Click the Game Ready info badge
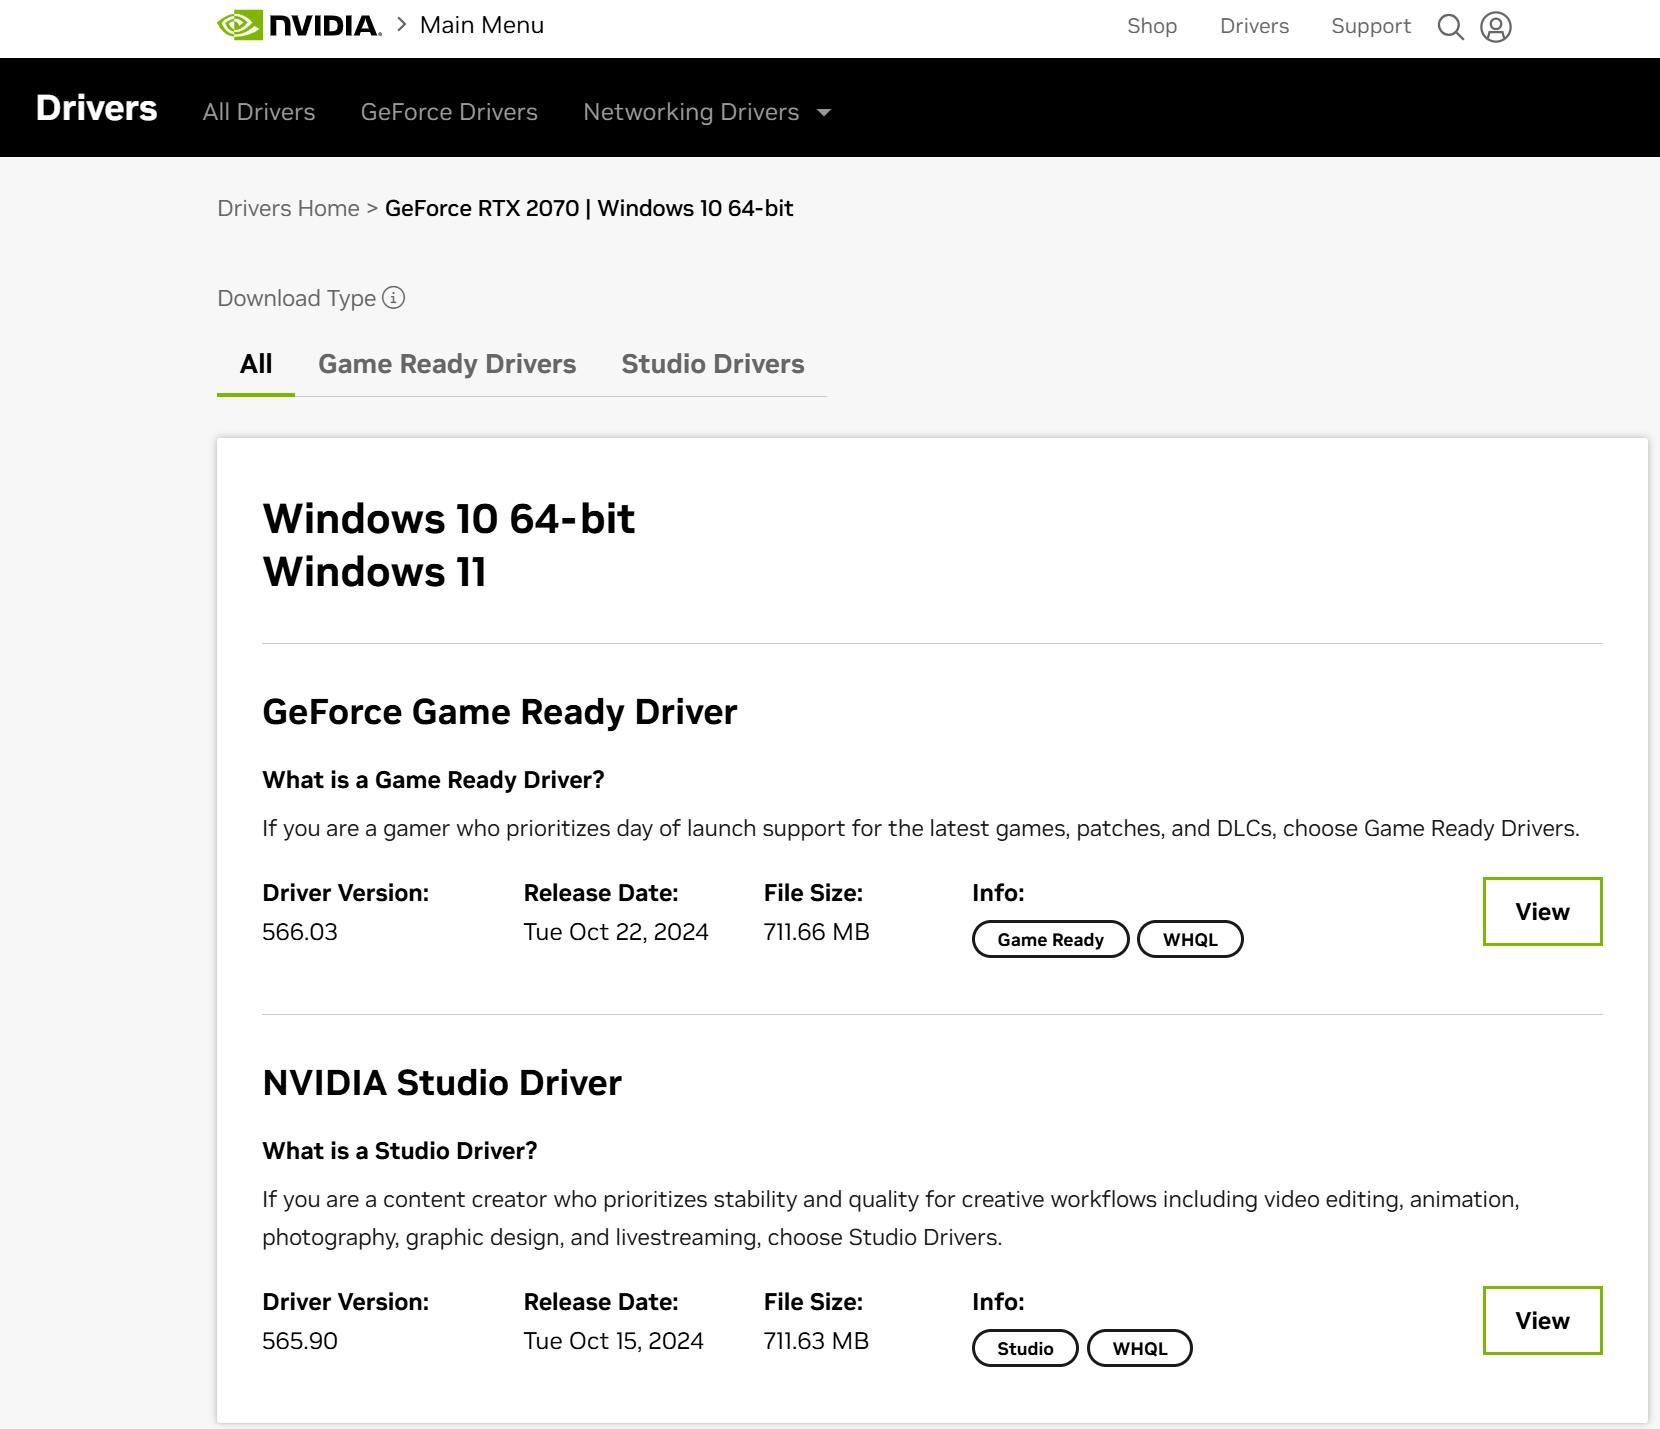 tap(1050, 939)
